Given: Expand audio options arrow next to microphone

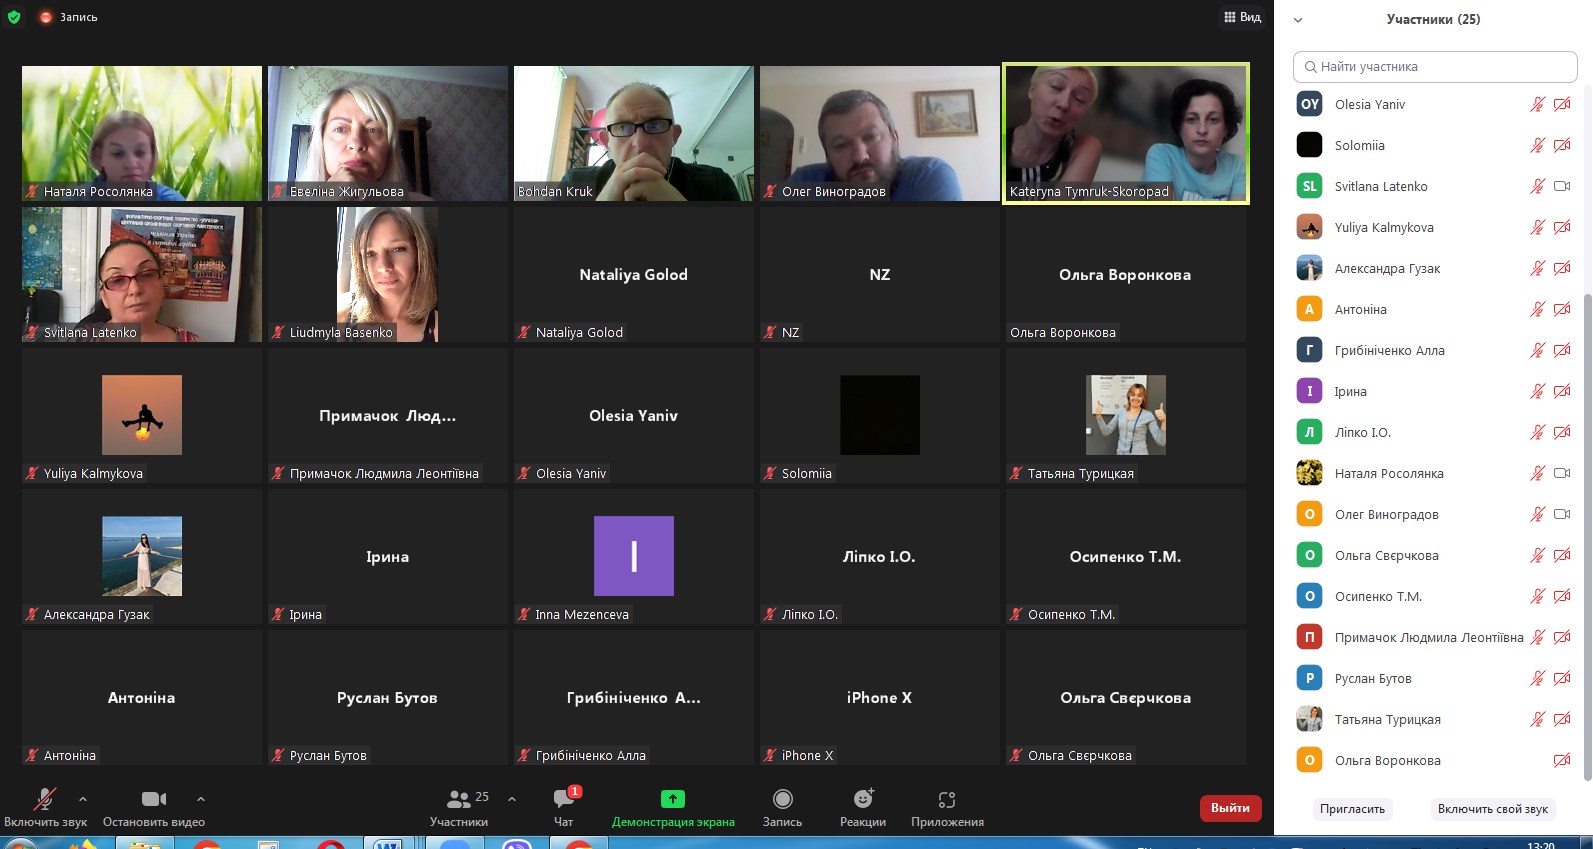Looking at the screenshot, I should point(83,799).
